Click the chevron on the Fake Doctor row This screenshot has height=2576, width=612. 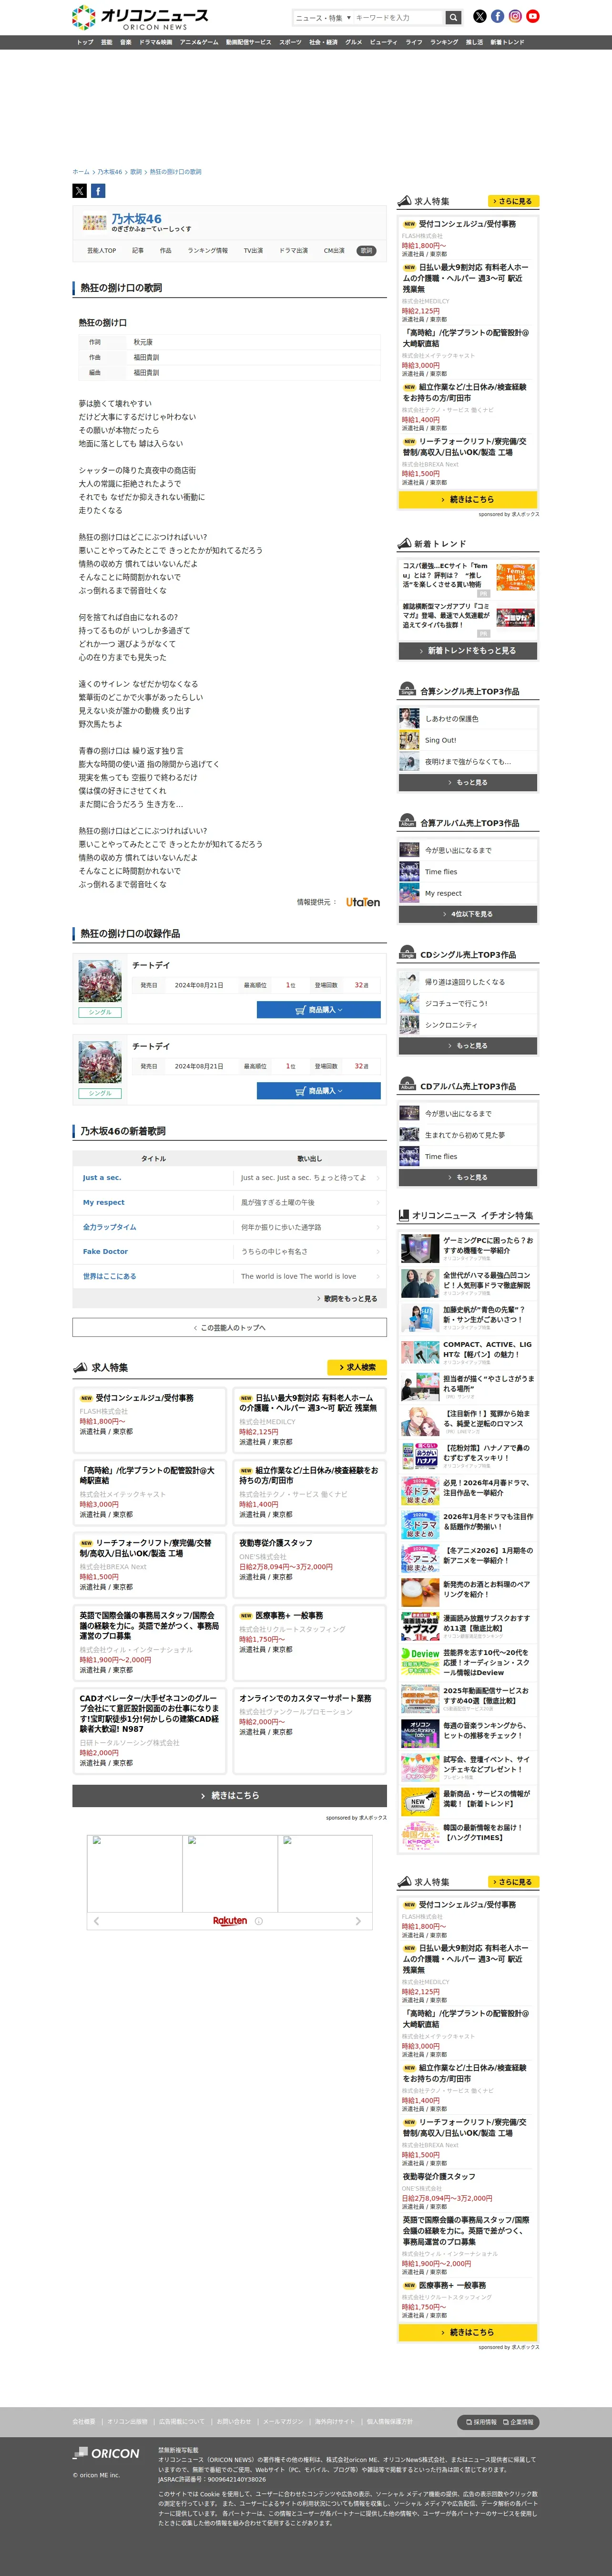coord(378,1251)
